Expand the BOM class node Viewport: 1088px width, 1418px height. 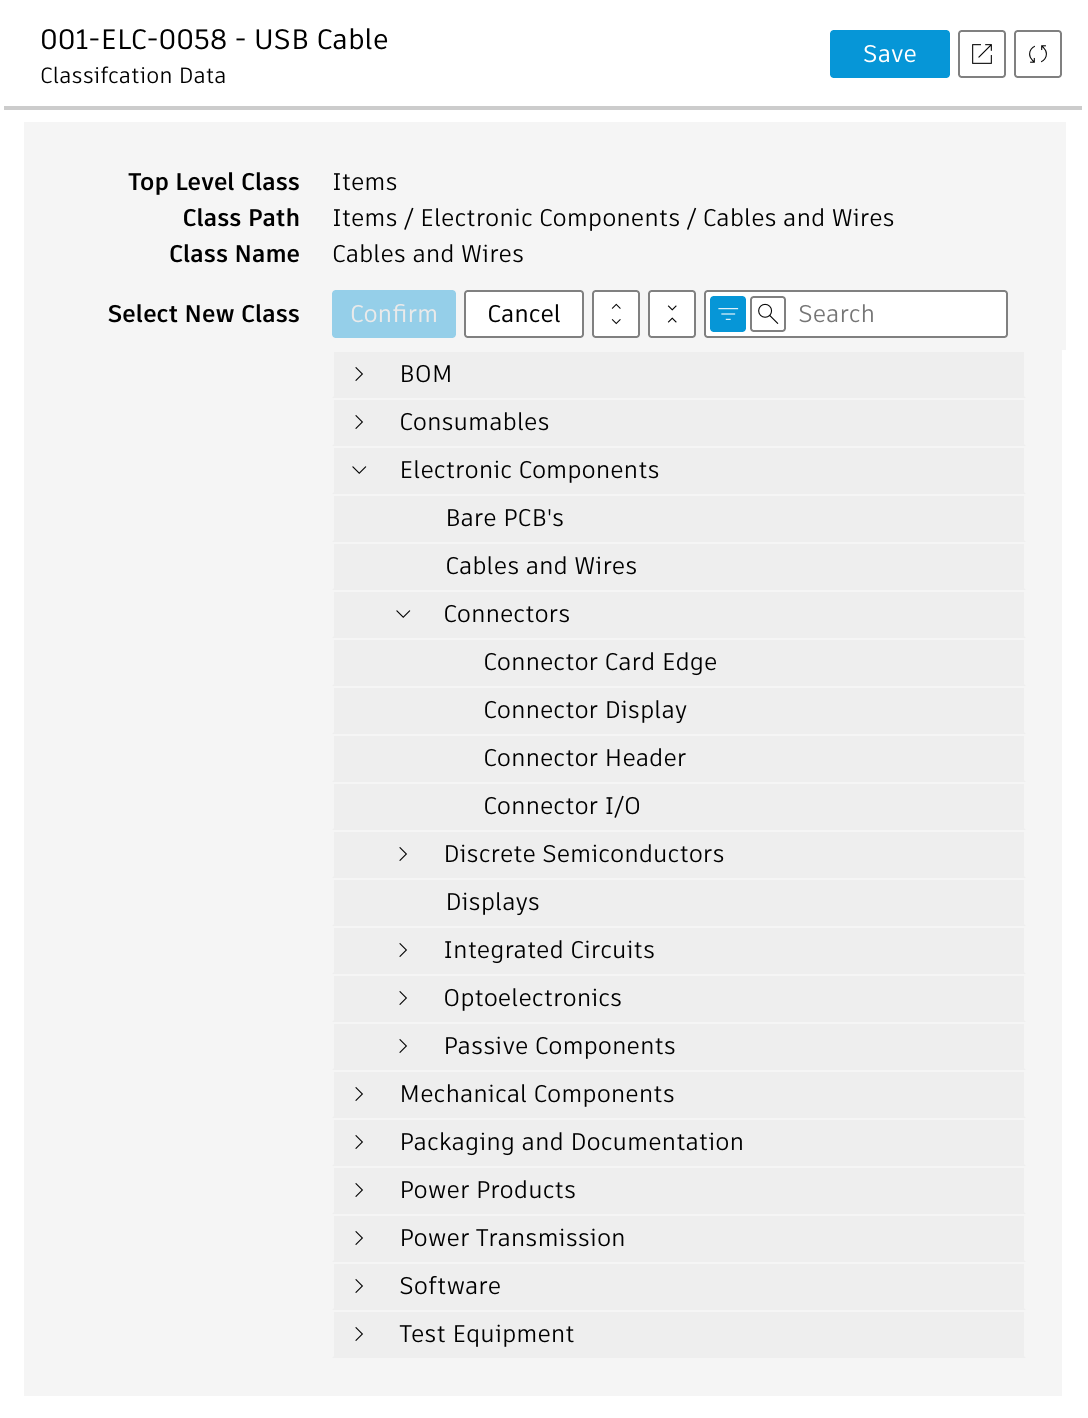[359, 374]
